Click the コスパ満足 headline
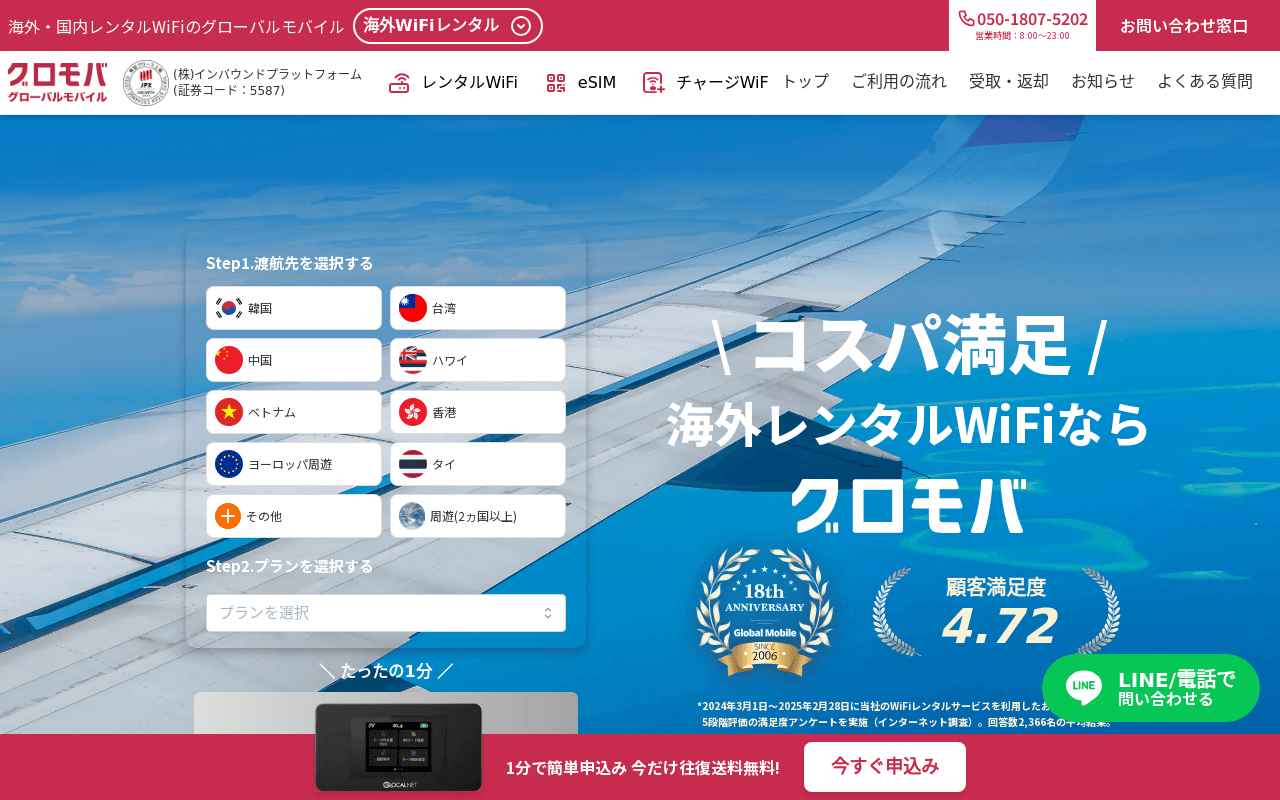The width and height of the screenshot is (1280, 800). point(910,346)
